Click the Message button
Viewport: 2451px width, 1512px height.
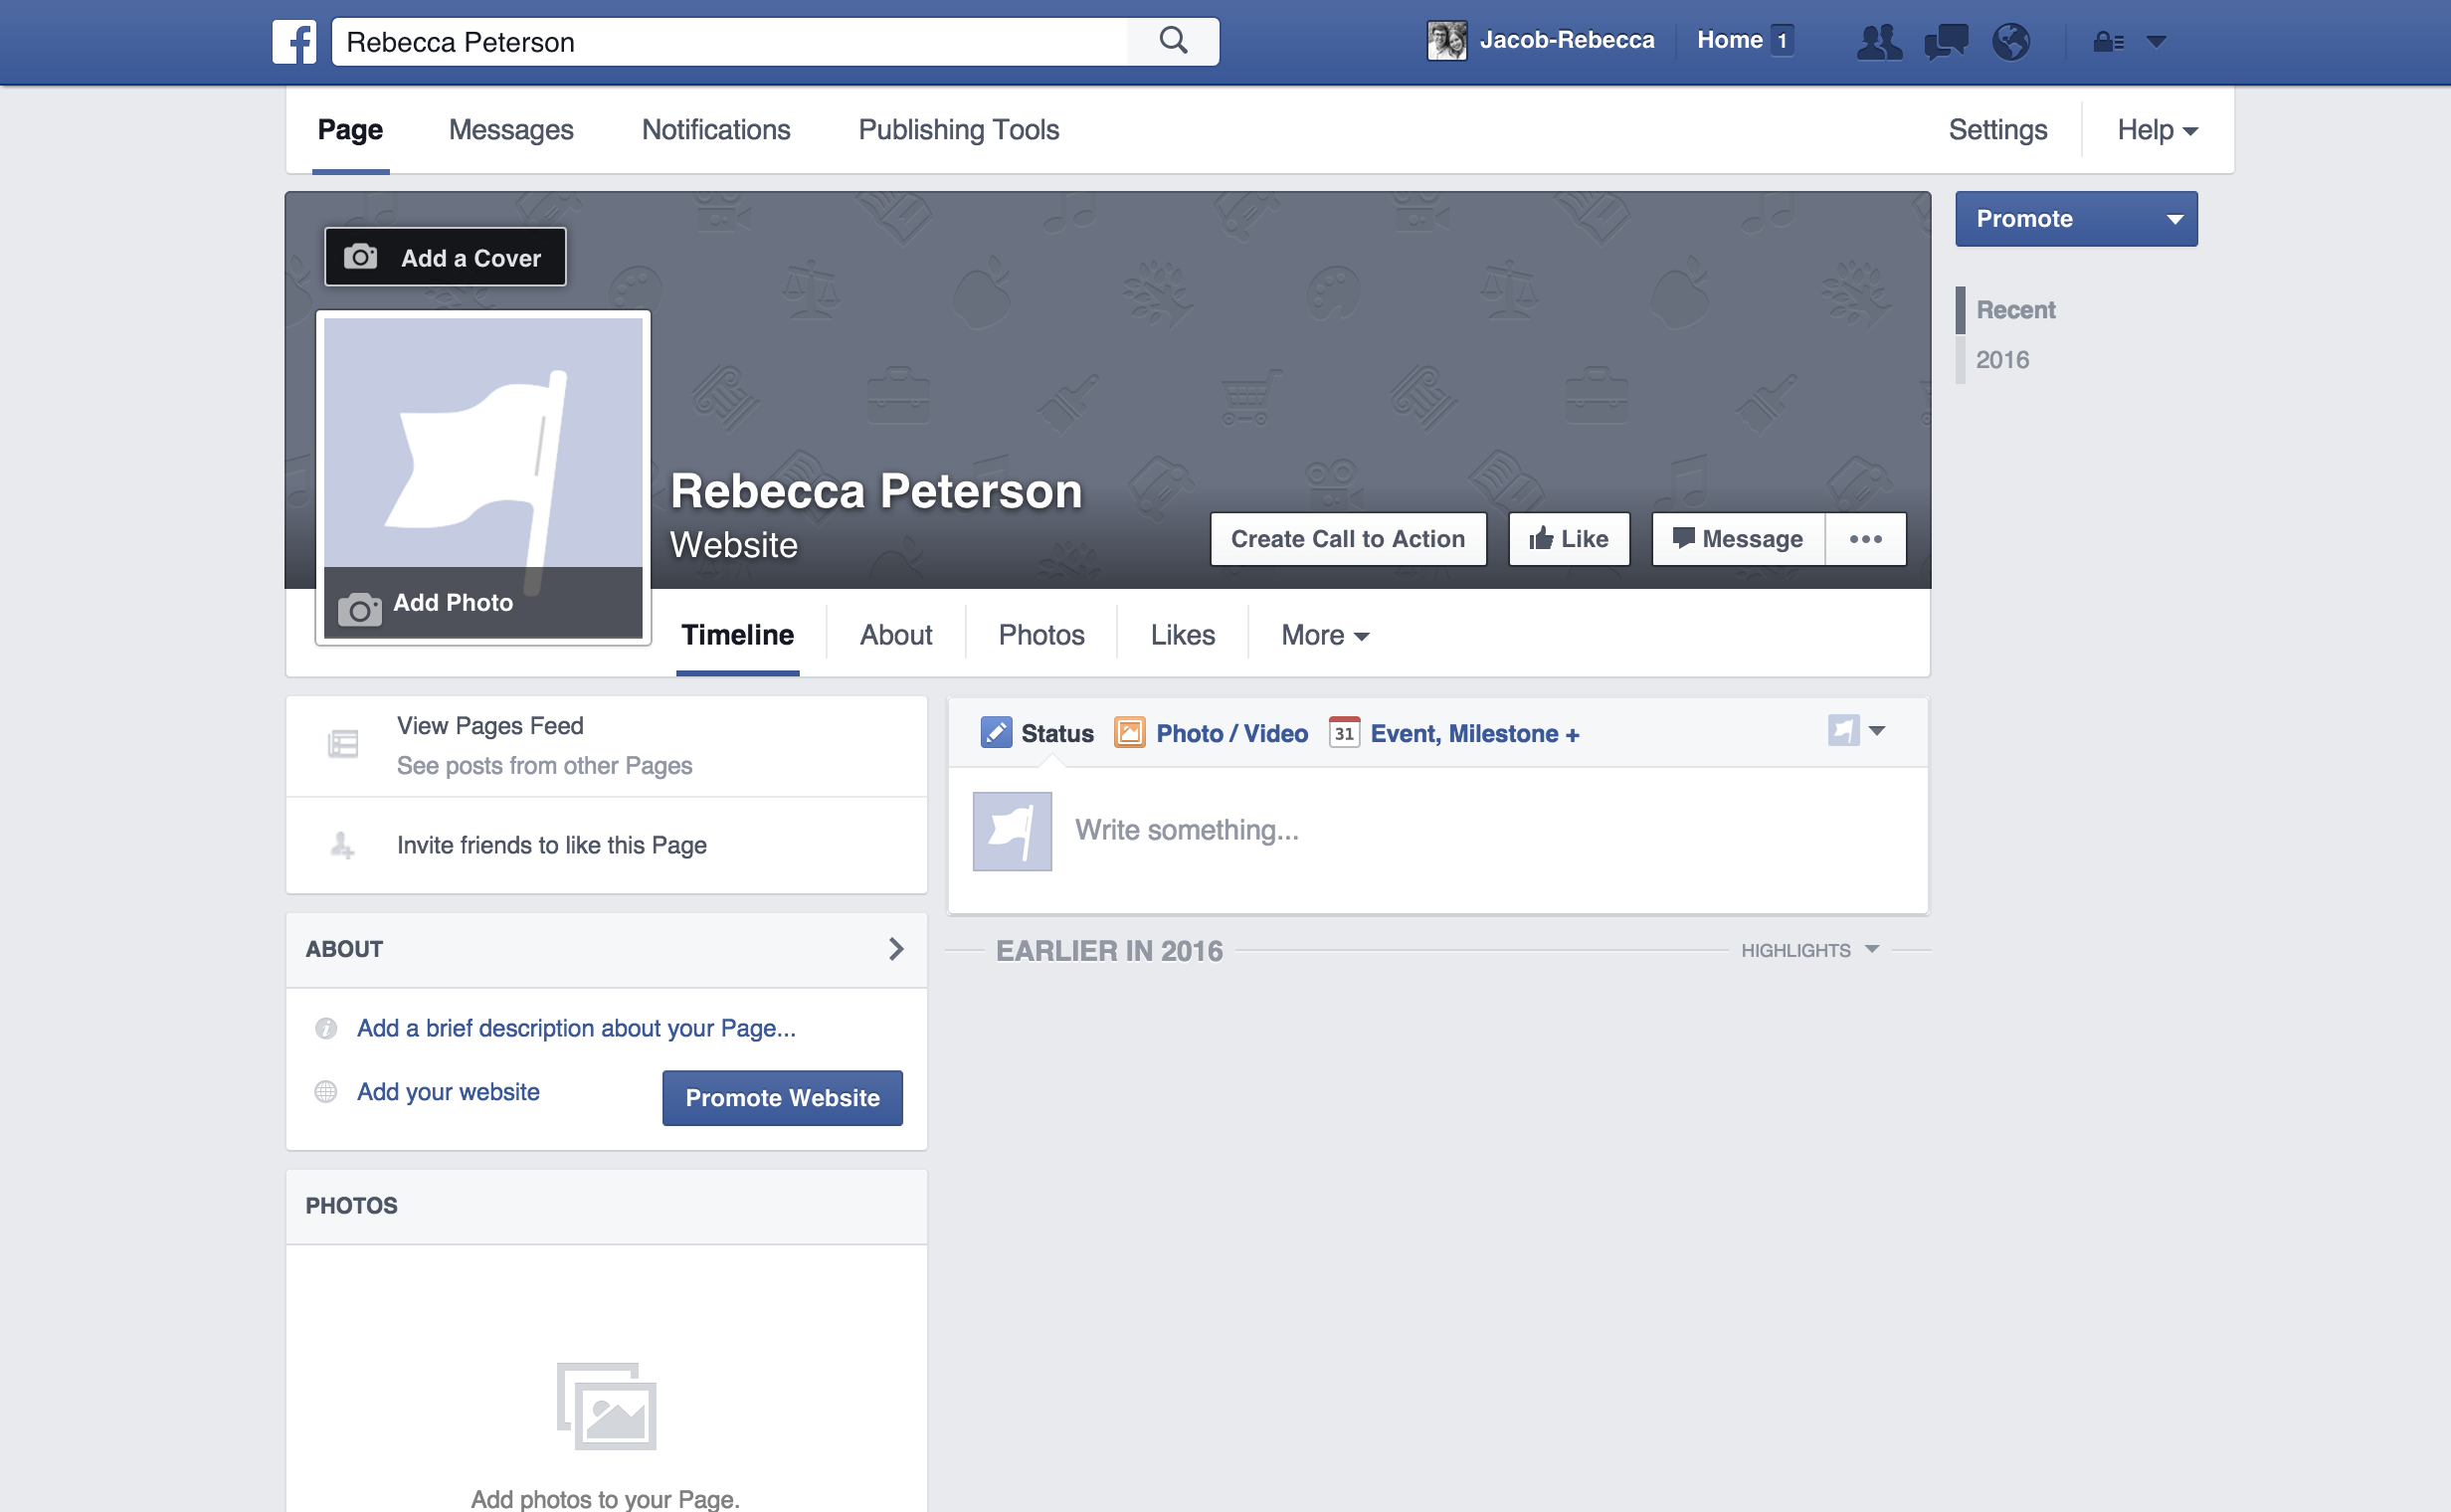(x=1738, y=539)
